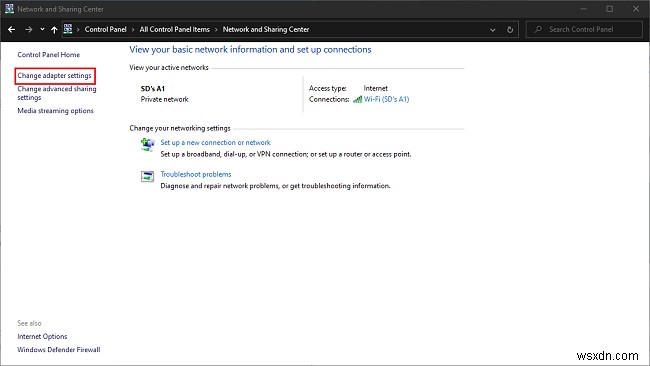Screen dimensions: 650x366
Task: Click the Search Control Panel field
Action: pyautogui.click(x=584, y=29)
